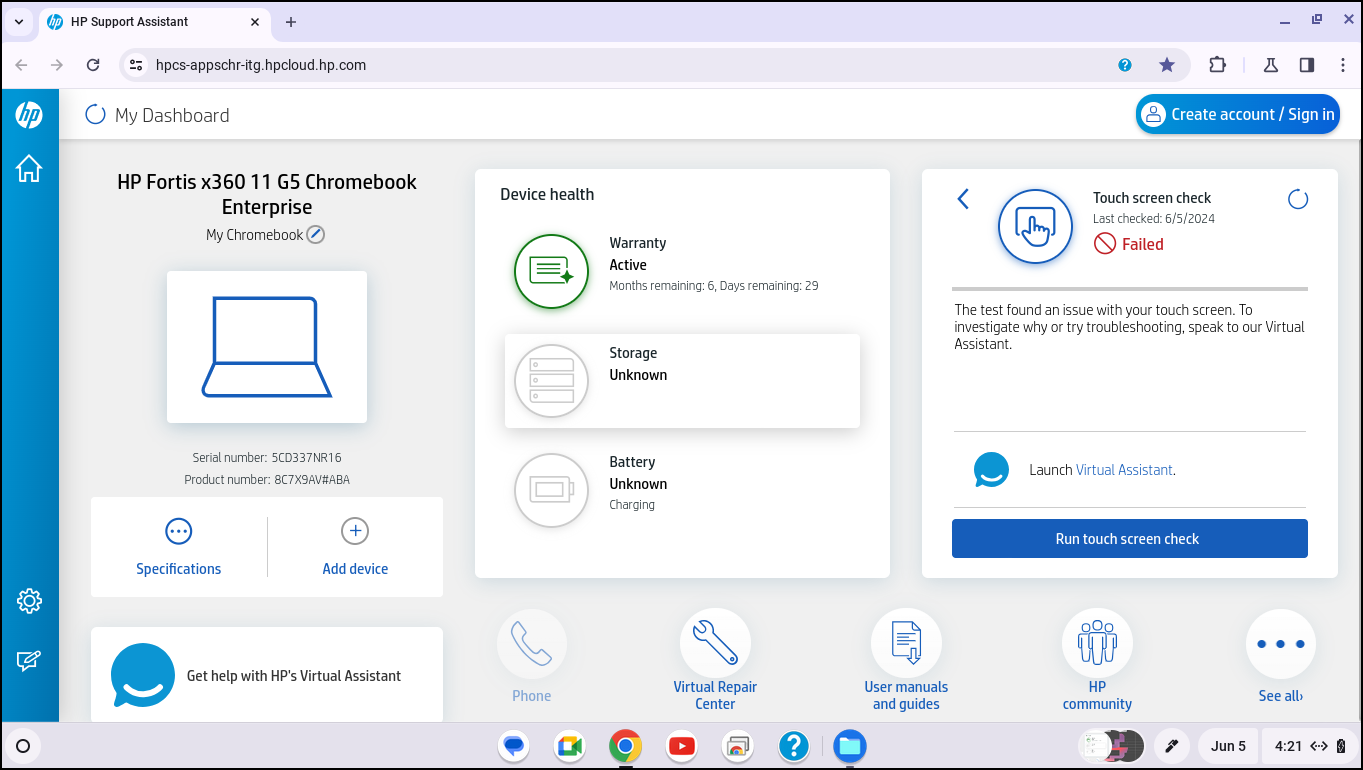Open the Warranty device health item
This screenshot has height=770, width=1363.
click(x=681, y=271)
